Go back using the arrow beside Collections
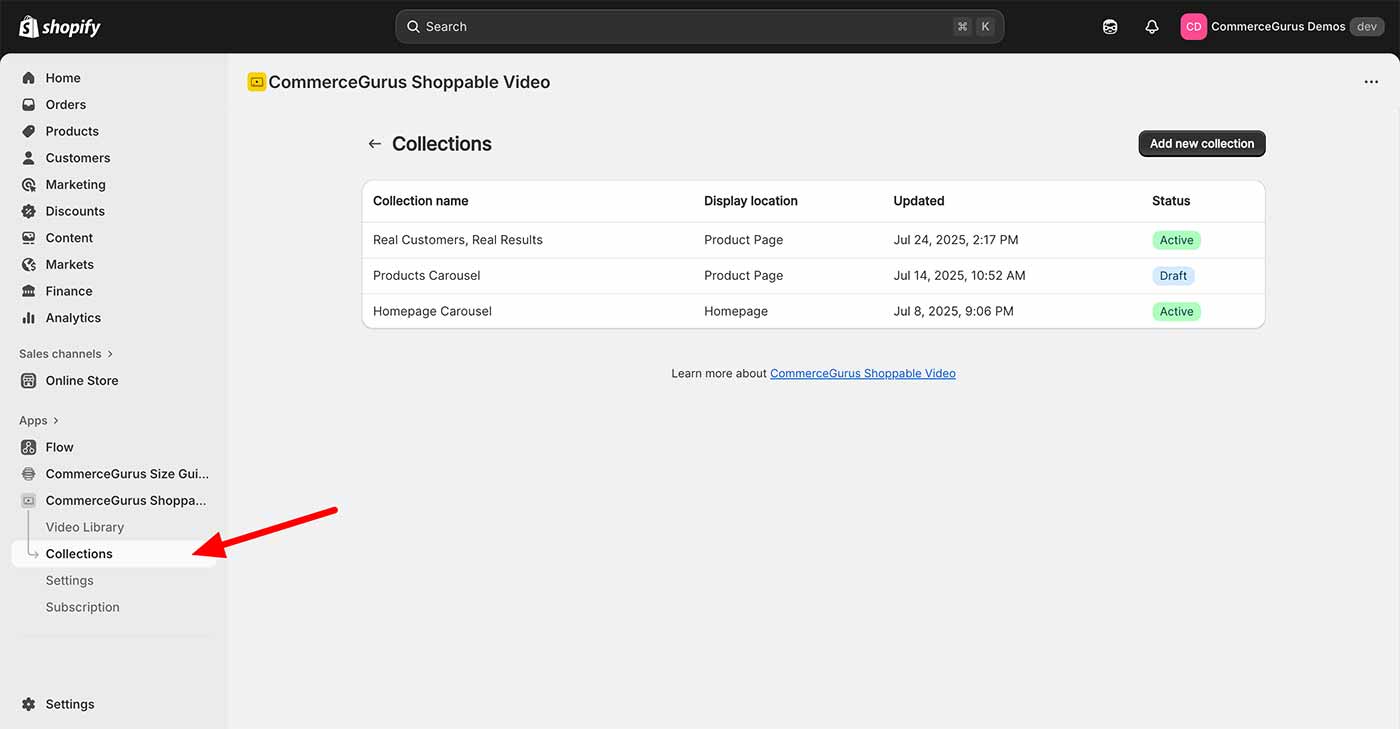This screenshot has height=729, width=1400. (x=374, y=143)
